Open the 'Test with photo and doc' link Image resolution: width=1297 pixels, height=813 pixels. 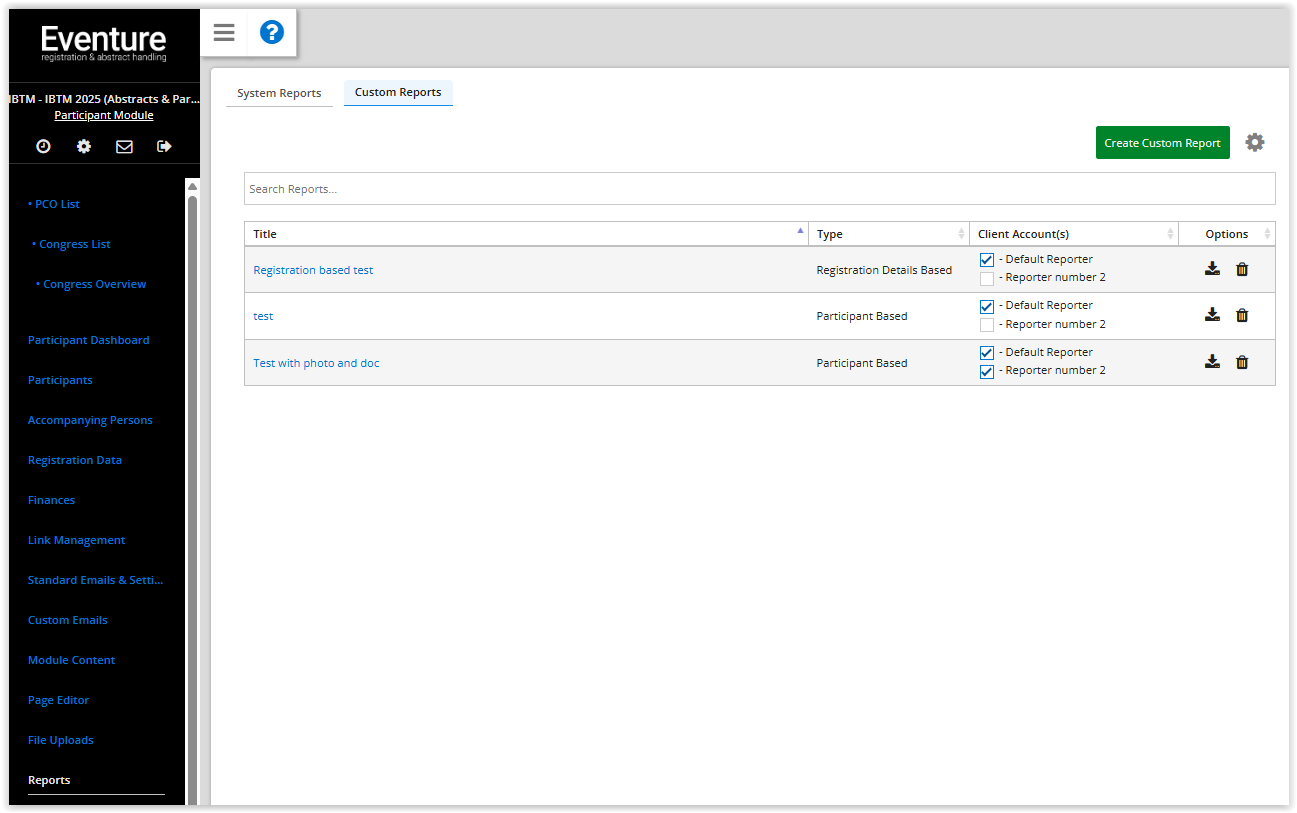tap(316, 363)
